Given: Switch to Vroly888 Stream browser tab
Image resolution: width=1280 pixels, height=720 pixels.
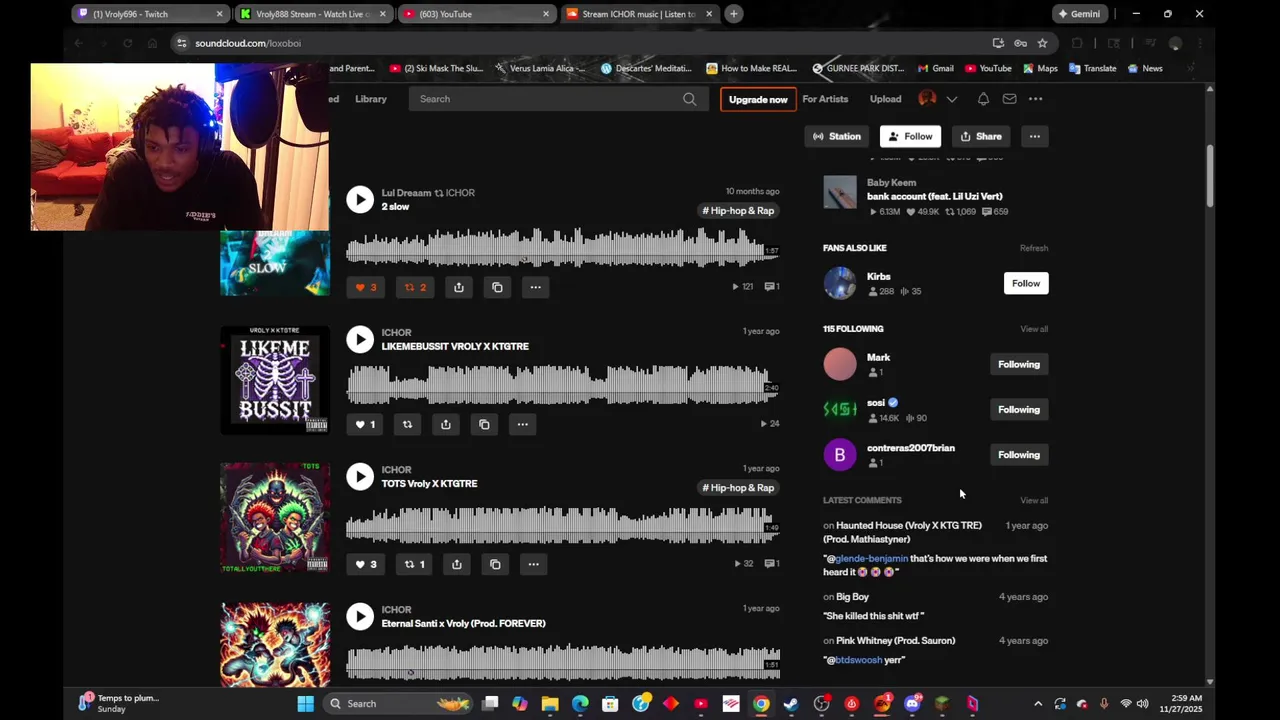Looking at the screenshot, I should coord(313,14).
